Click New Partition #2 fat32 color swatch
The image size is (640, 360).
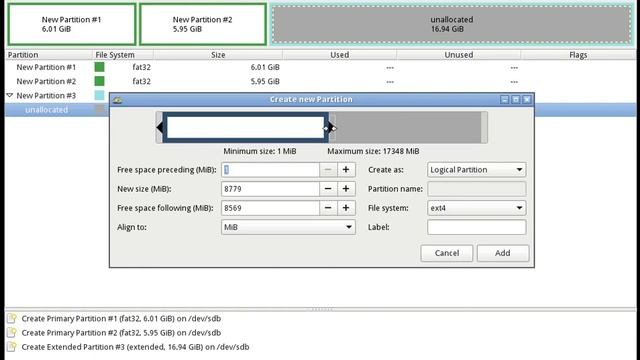click(x=99, y=81)
